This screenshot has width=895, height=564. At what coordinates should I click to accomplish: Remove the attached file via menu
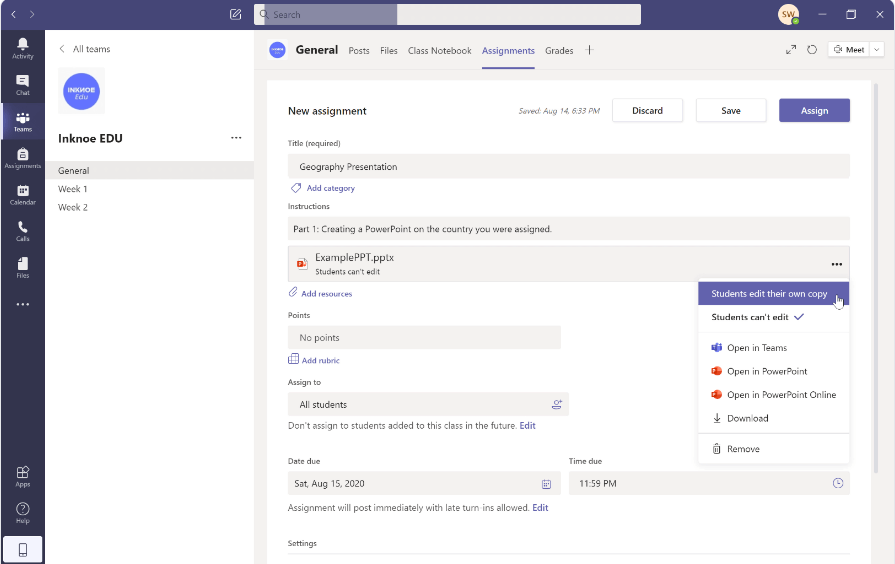(743, 449)
